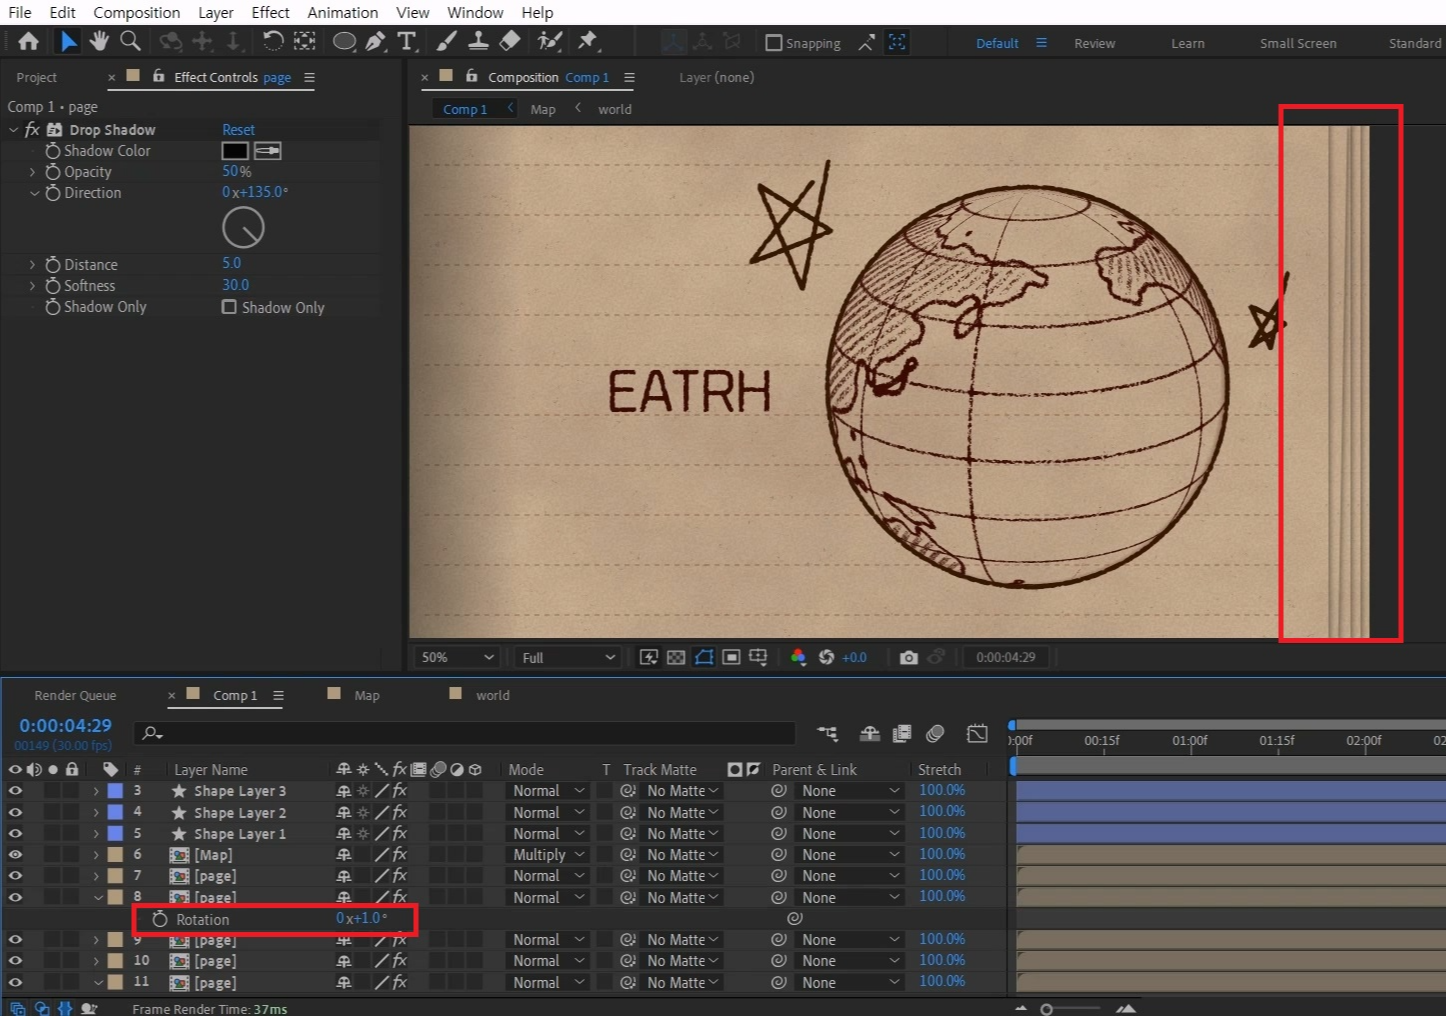Hide Shape Layer 2 with its eye icon
Image resolution: width=1446 pixels, height=1016 pixels.
click(15, 812)
